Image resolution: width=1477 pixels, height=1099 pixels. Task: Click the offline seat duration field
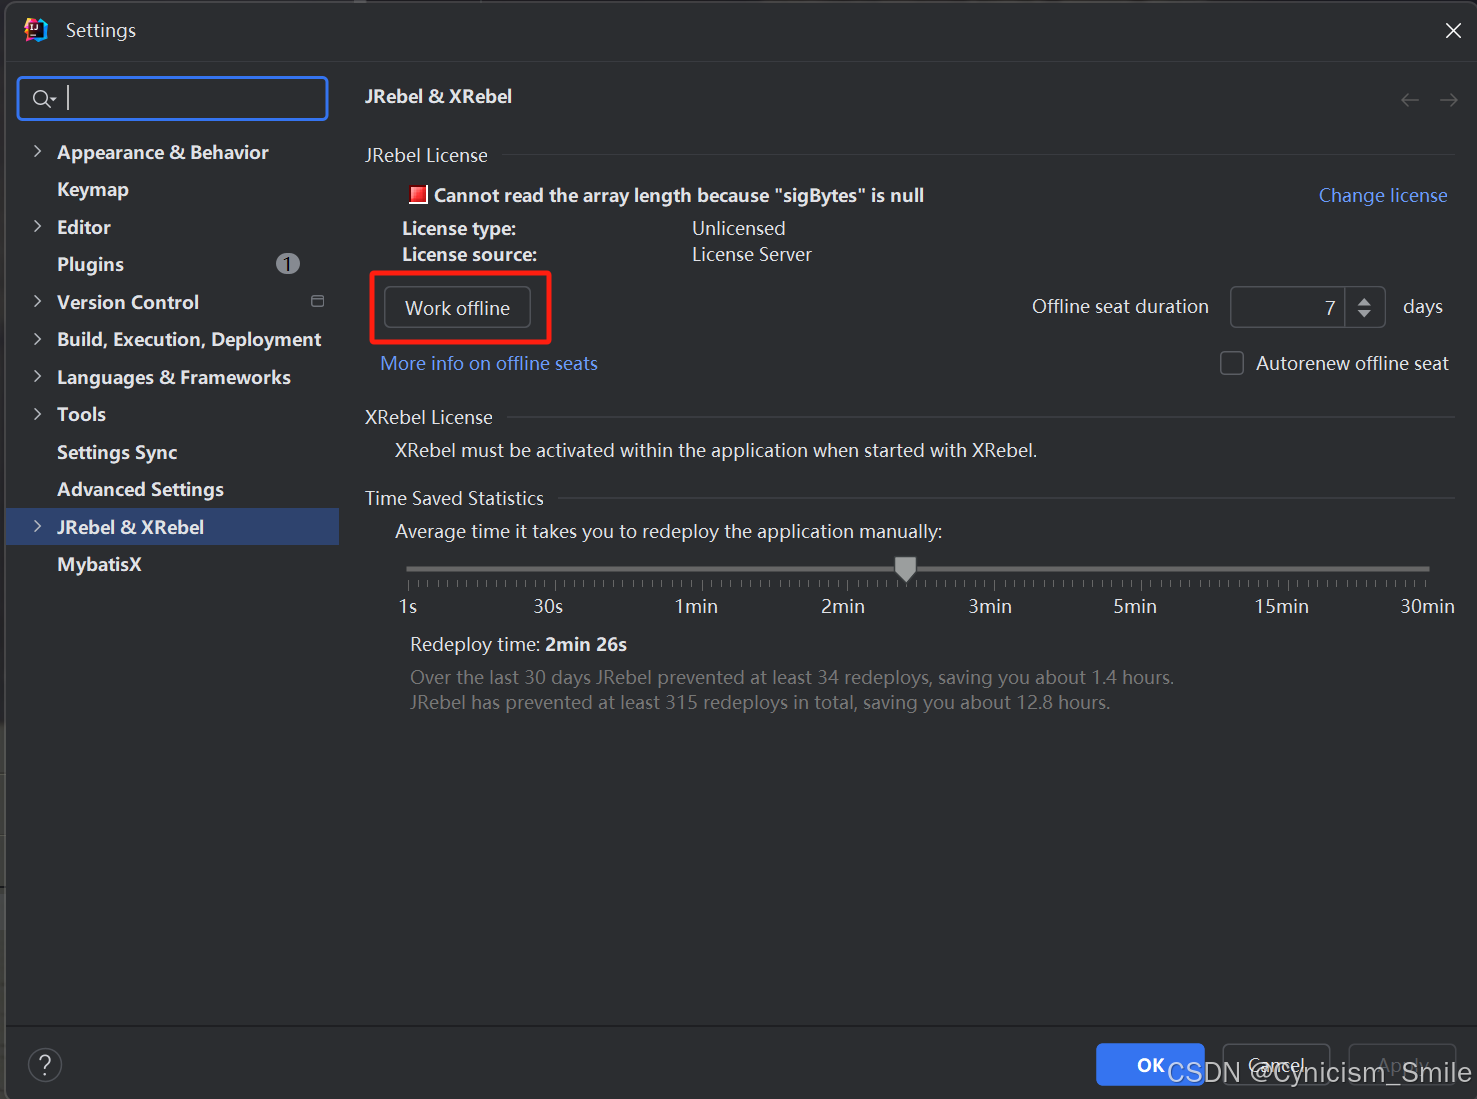[x=1288, y=307]
